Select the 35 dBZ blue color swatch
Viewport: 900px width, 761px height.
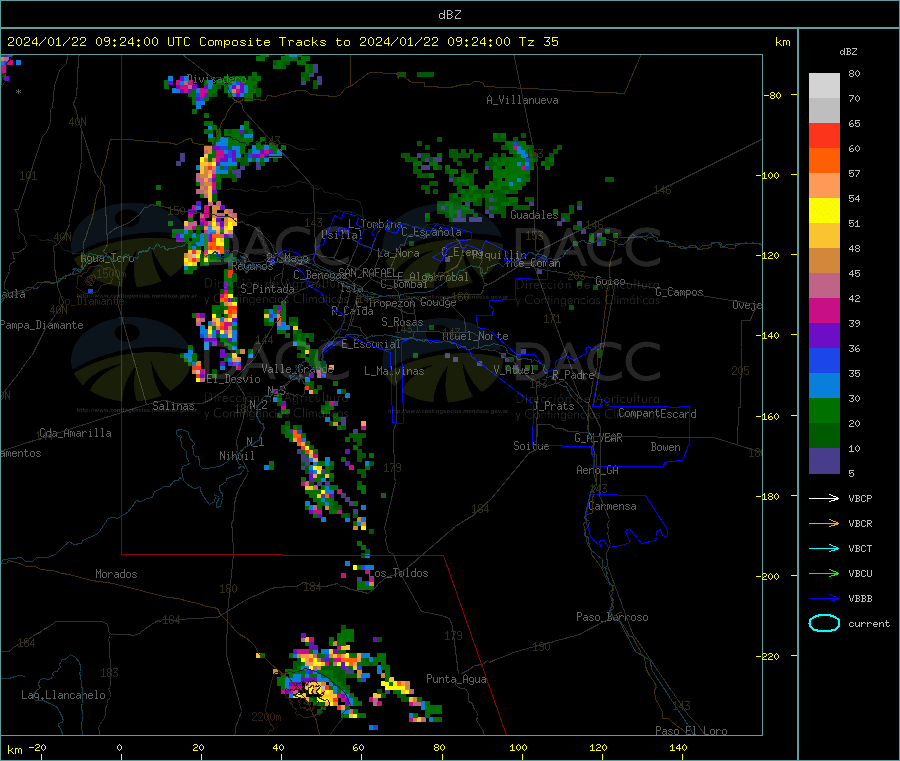824,386
